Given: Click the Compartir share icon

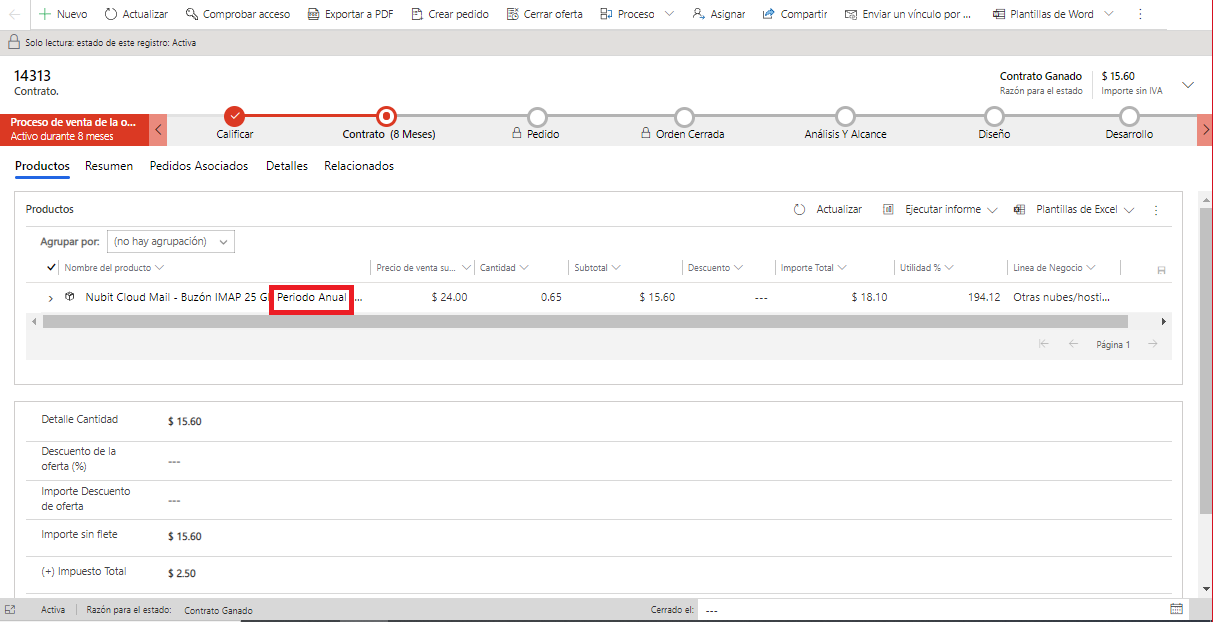Looking at the screenshot, I should pyautogui.click(x=768, y=15).
